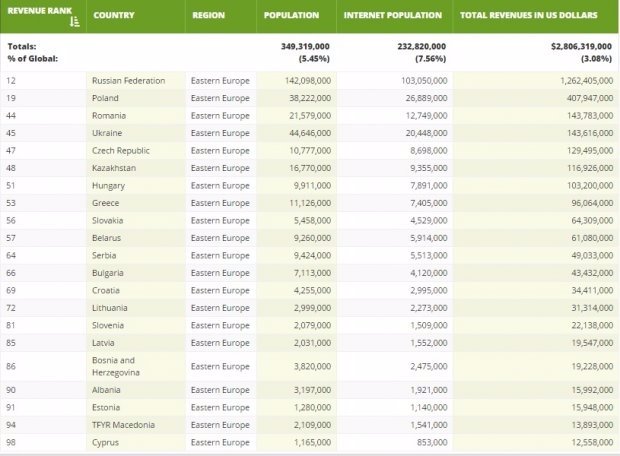This screenshot has width=620, height=456.
Task: Click rank number 98 in first column
Action: point(13,441)
